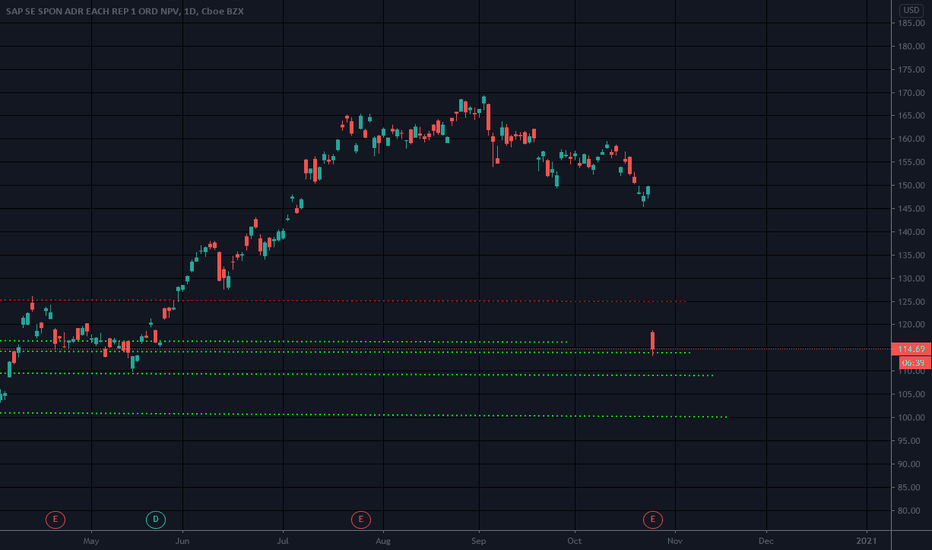Click the 150.00 price axis label
This screenshot has height=550, width=932.
tap(911, 186)
